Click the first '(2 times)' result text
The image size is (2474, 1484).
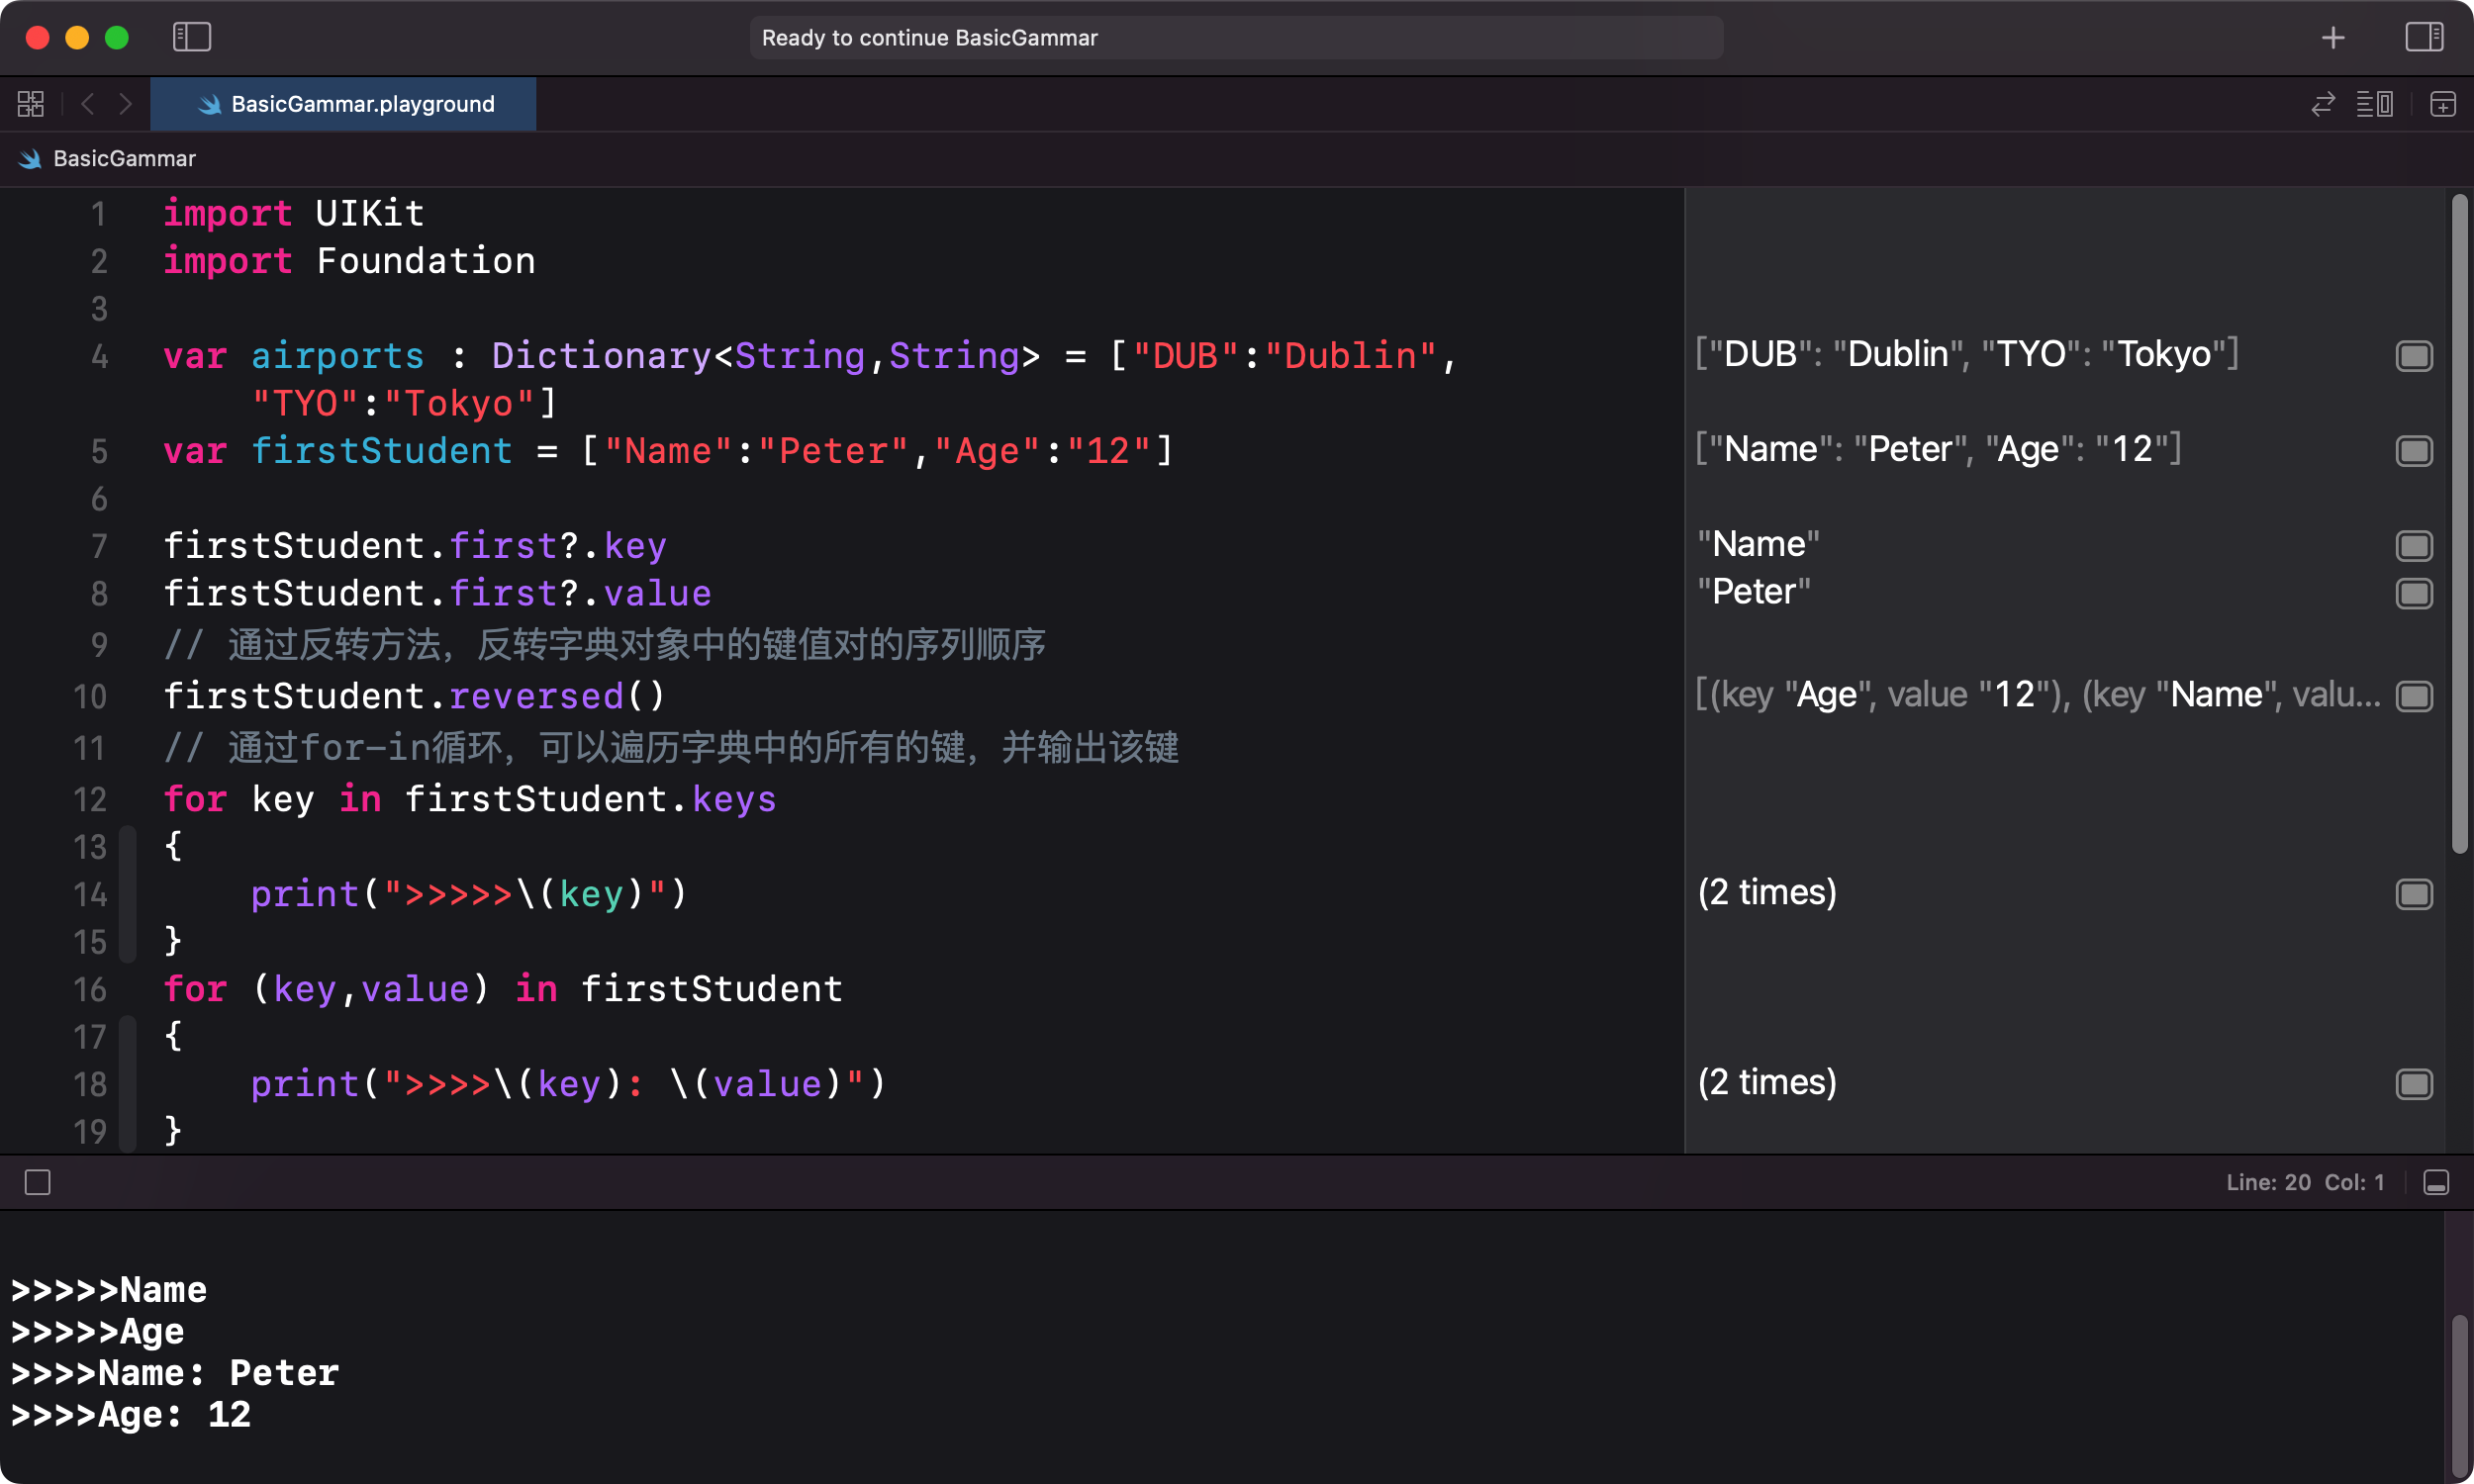tap(1767, 892)
